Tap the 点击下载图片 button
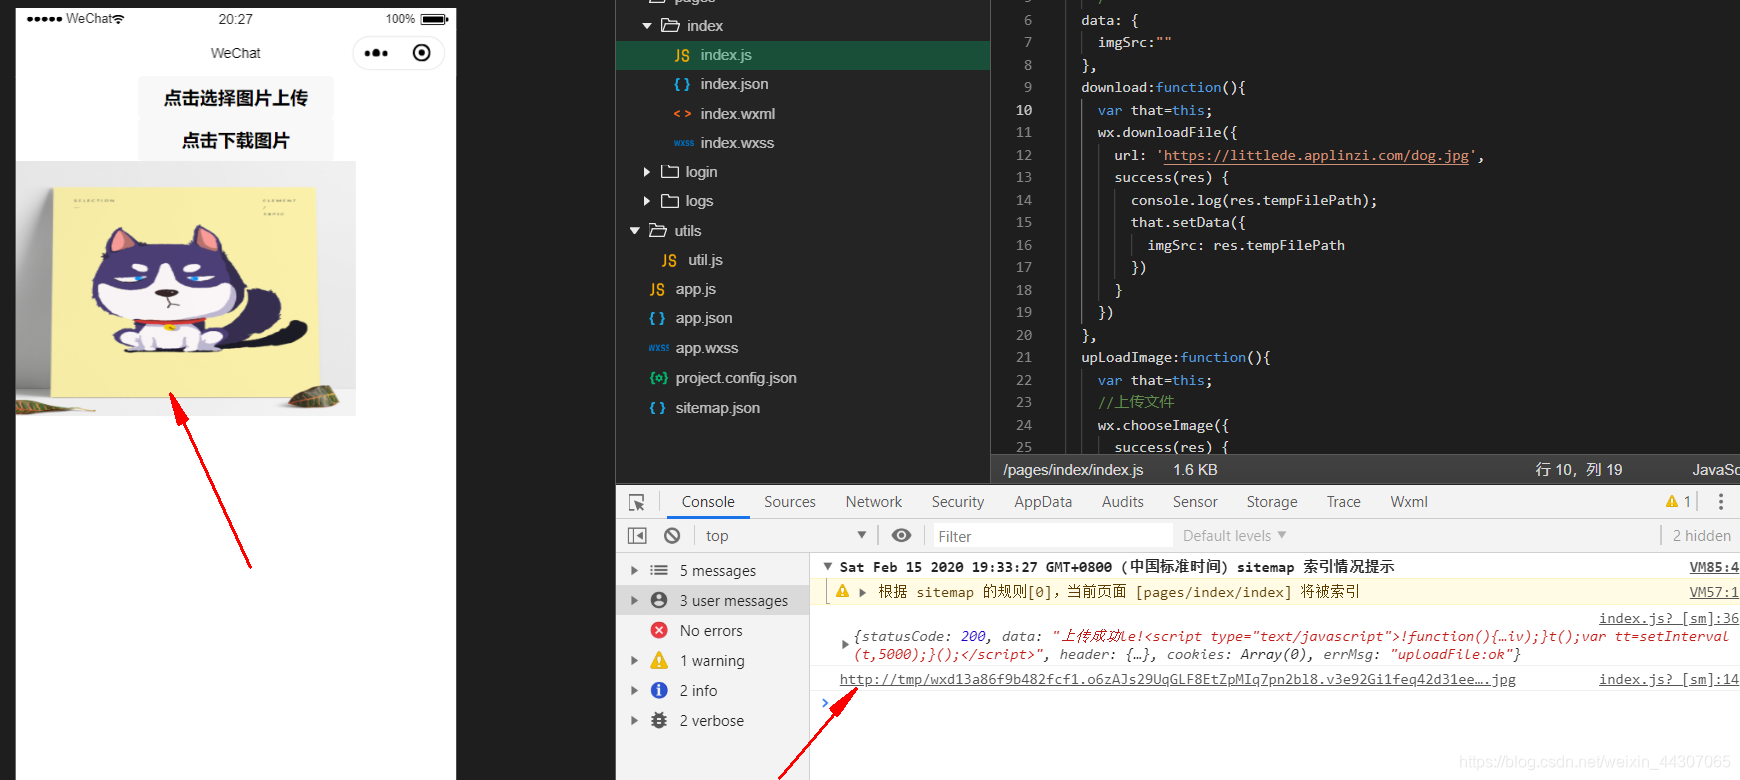Screen dimensions: 1740x780 pyautogui.click(x=236, y=141)
